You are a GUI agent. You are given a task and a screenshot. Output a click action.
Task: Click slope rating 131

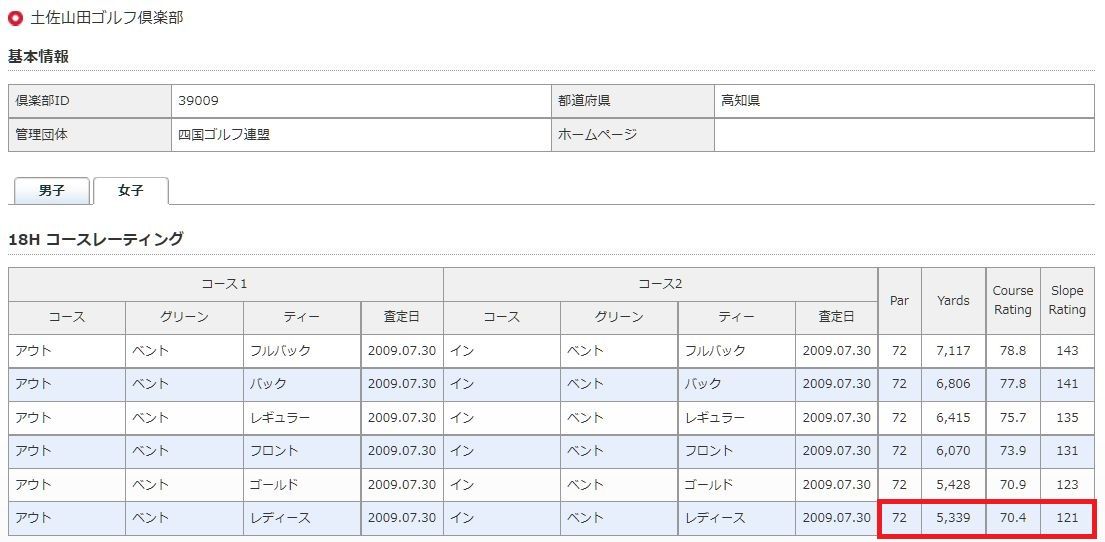[x=1067, y=450]
